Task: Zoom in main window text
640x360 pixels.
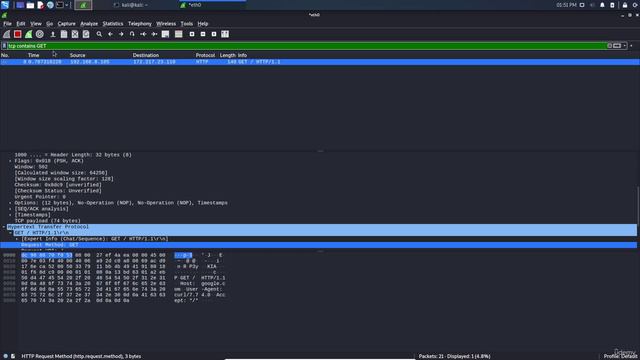Action: (192, 34)
